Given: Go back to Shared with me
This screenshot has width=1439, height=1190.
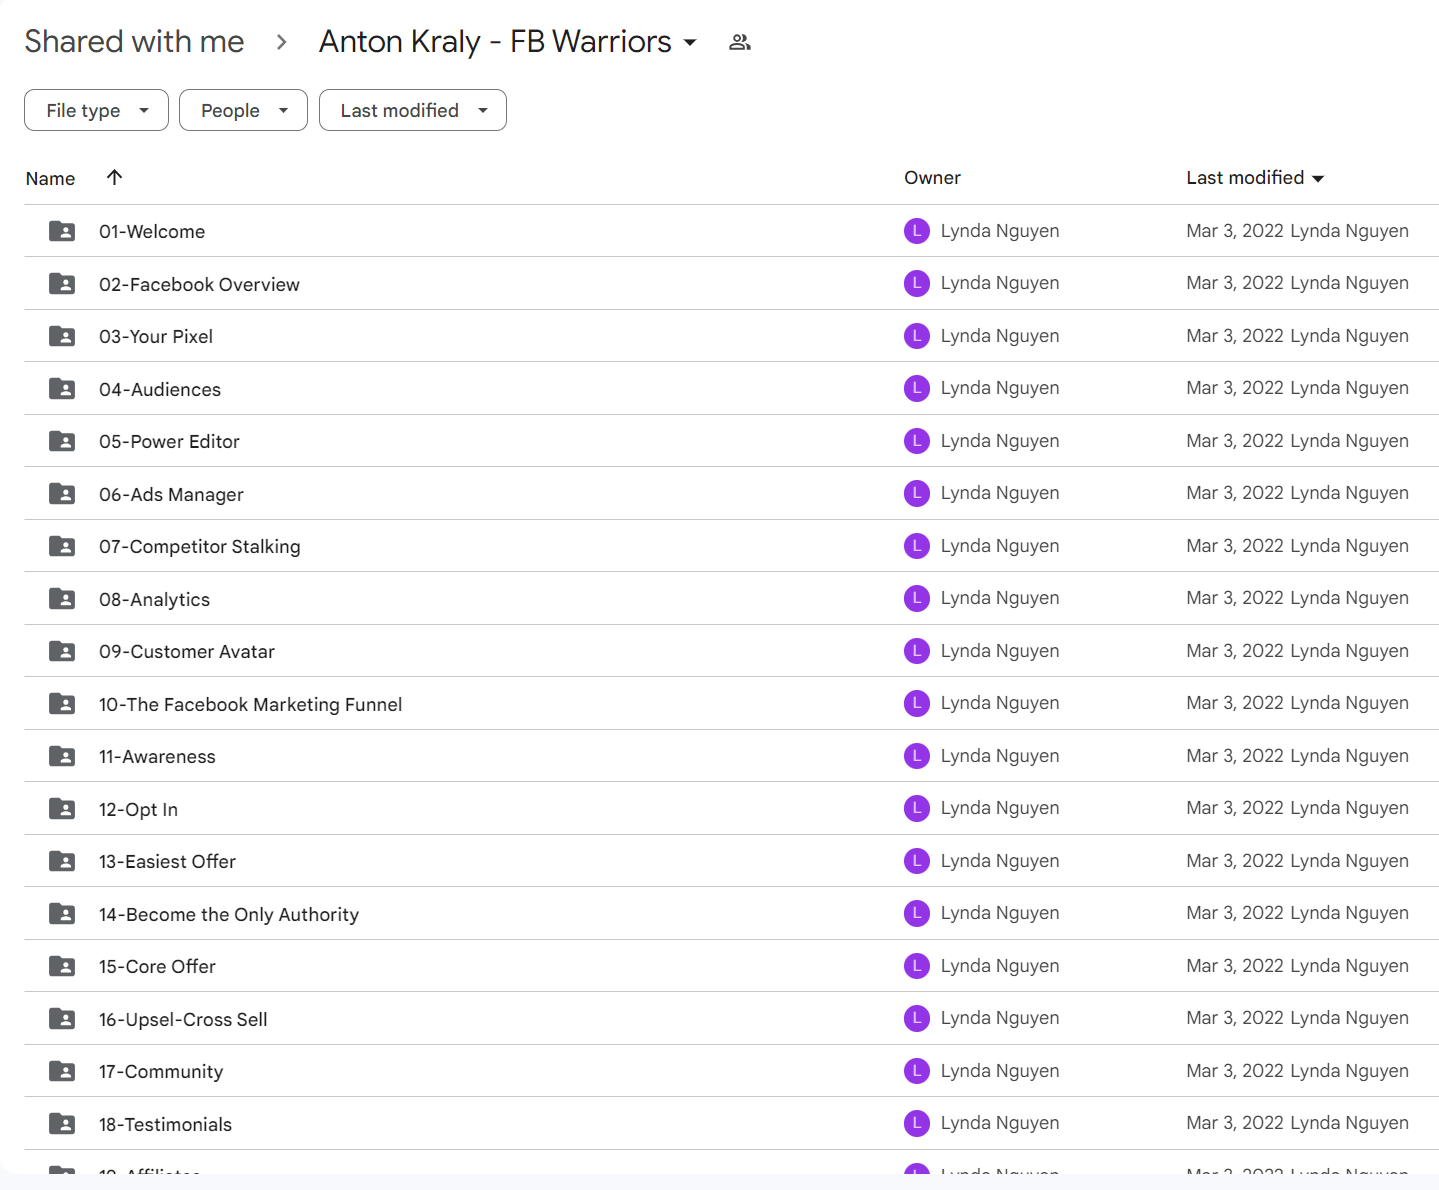Looking at the screenshot, I should coord(134,41).
